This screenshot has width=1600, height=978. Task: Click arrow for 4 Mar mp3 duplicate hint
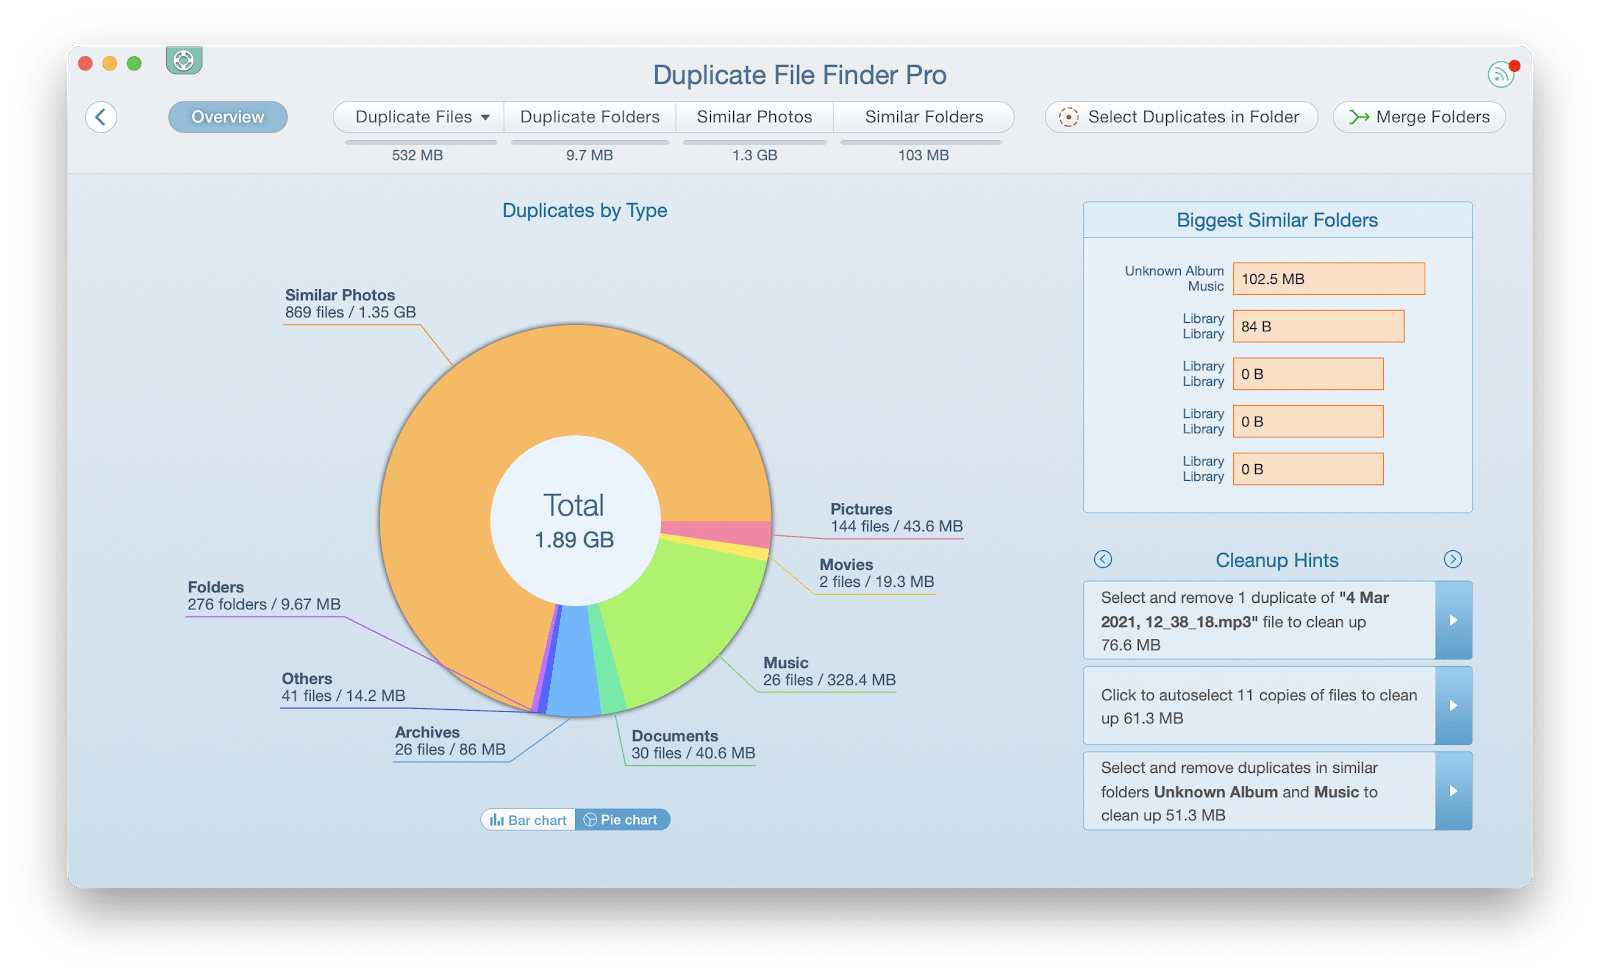point(1454,620)
